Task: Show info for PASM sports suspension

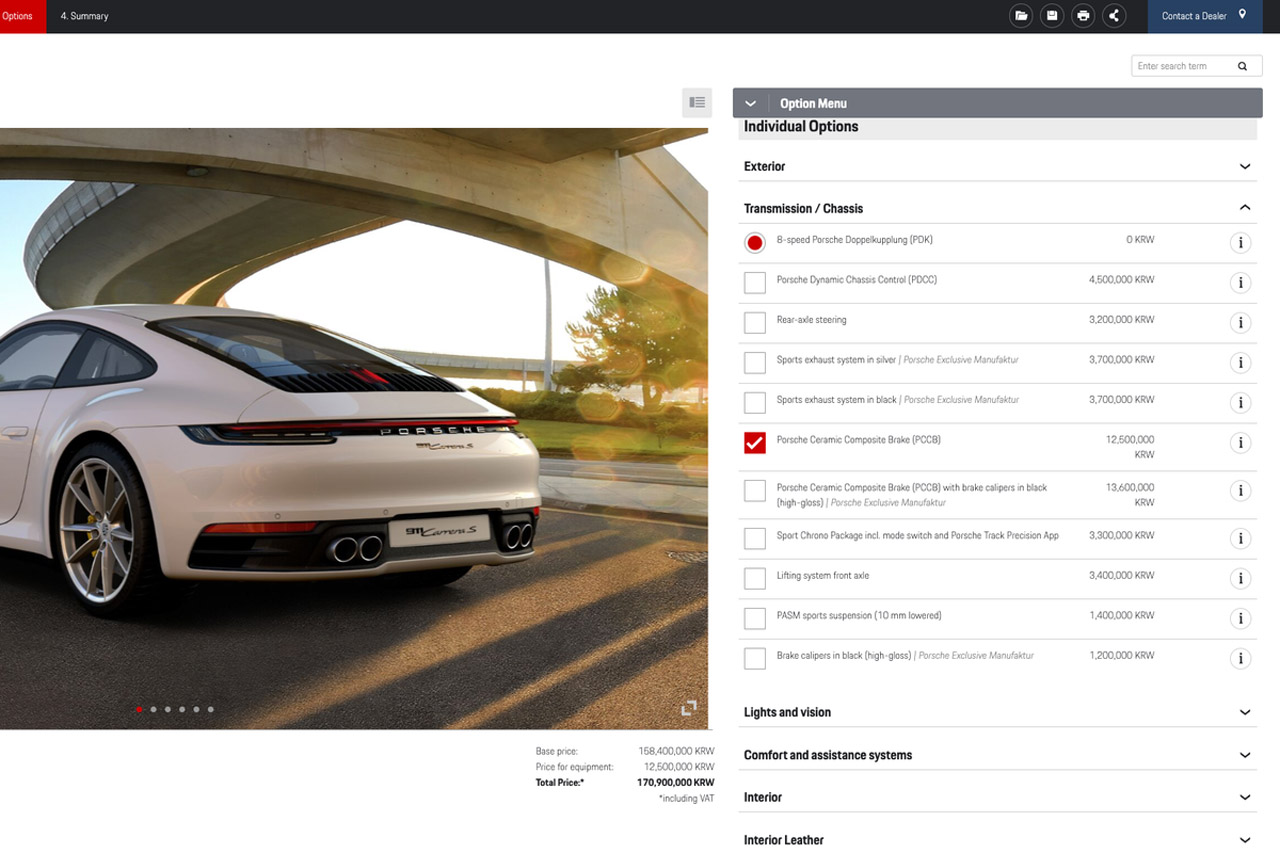Action: pos(1240,619)
